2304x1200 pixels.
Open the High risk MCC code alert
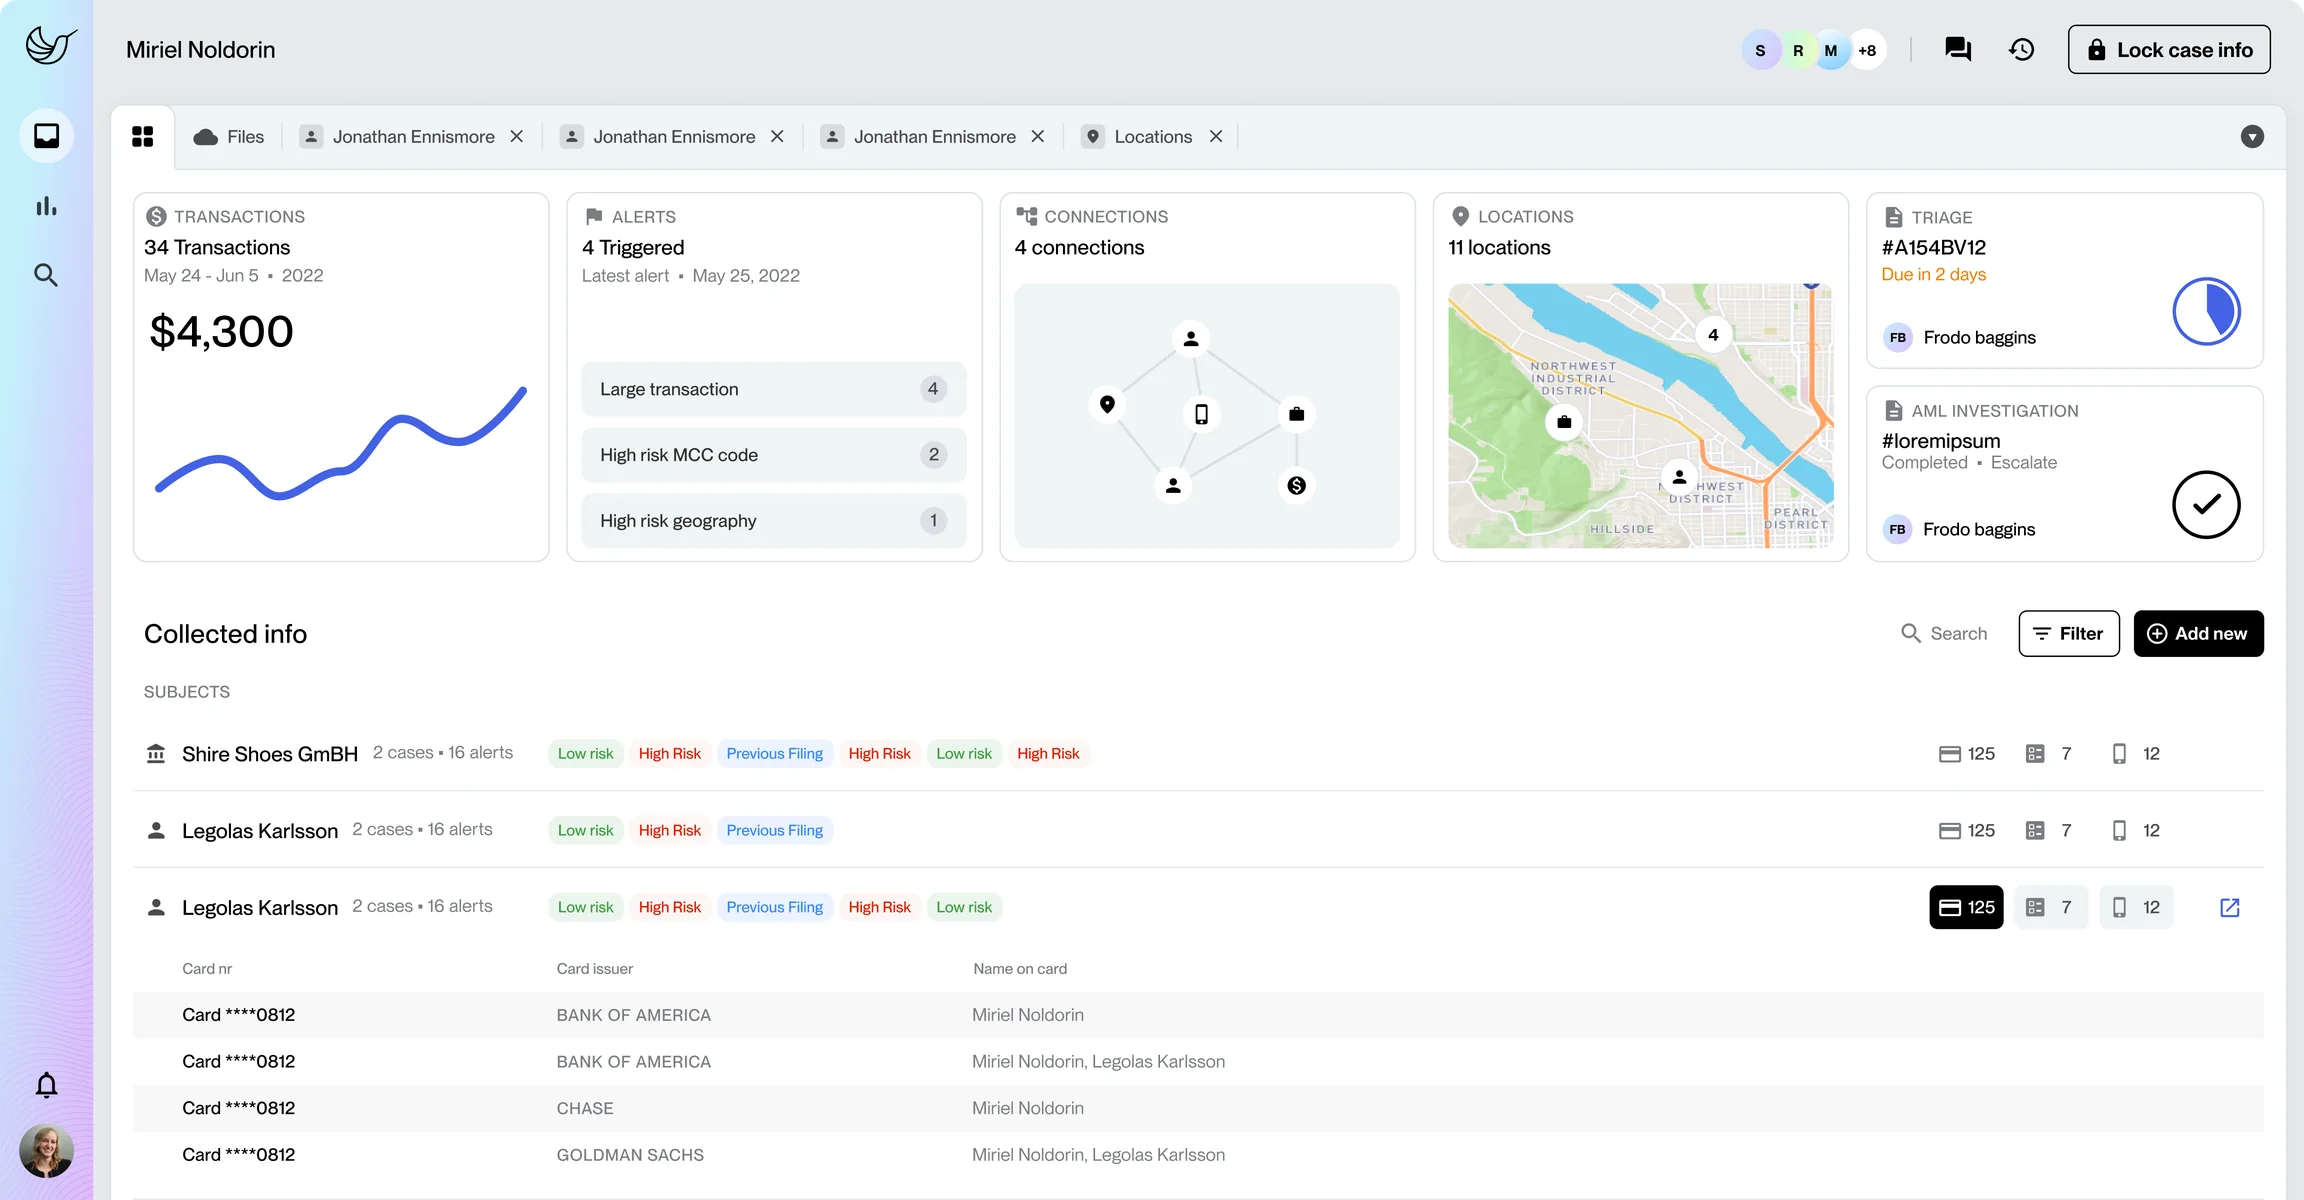774,455
